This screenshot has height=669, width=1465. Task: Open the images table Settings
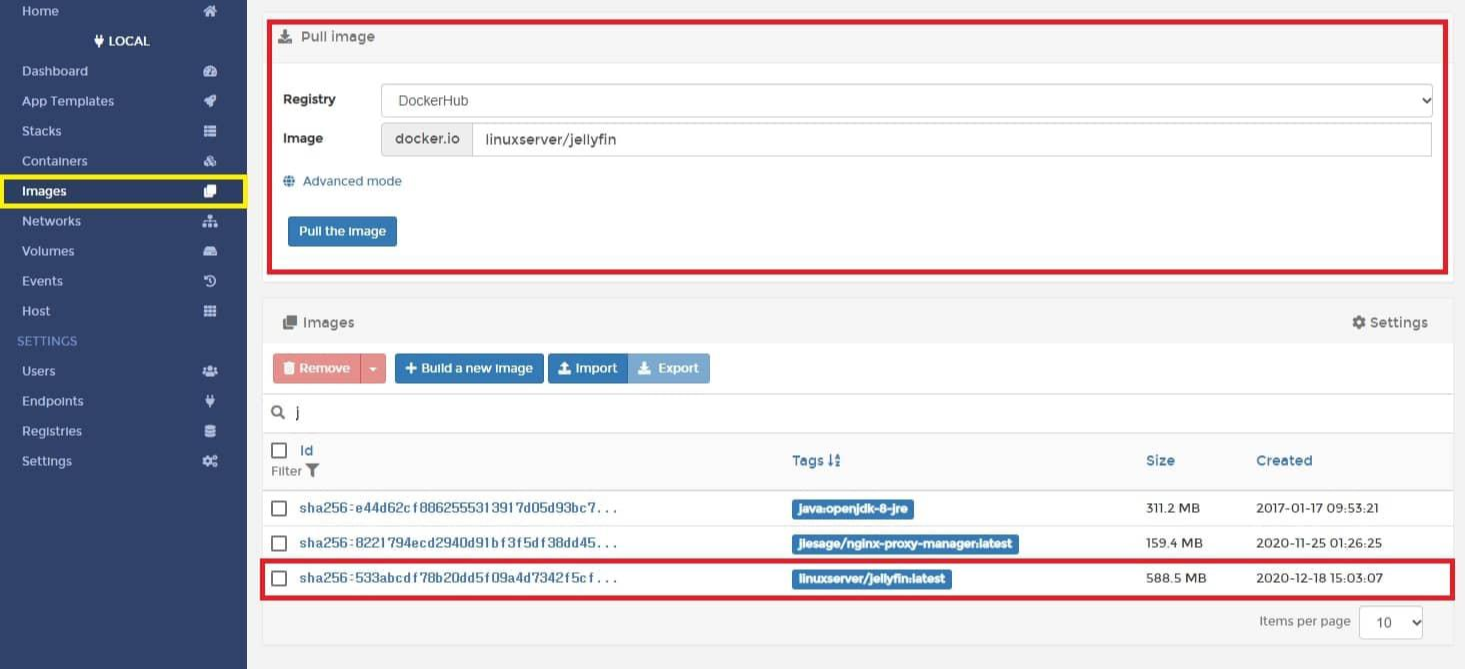click(1390, 322)
